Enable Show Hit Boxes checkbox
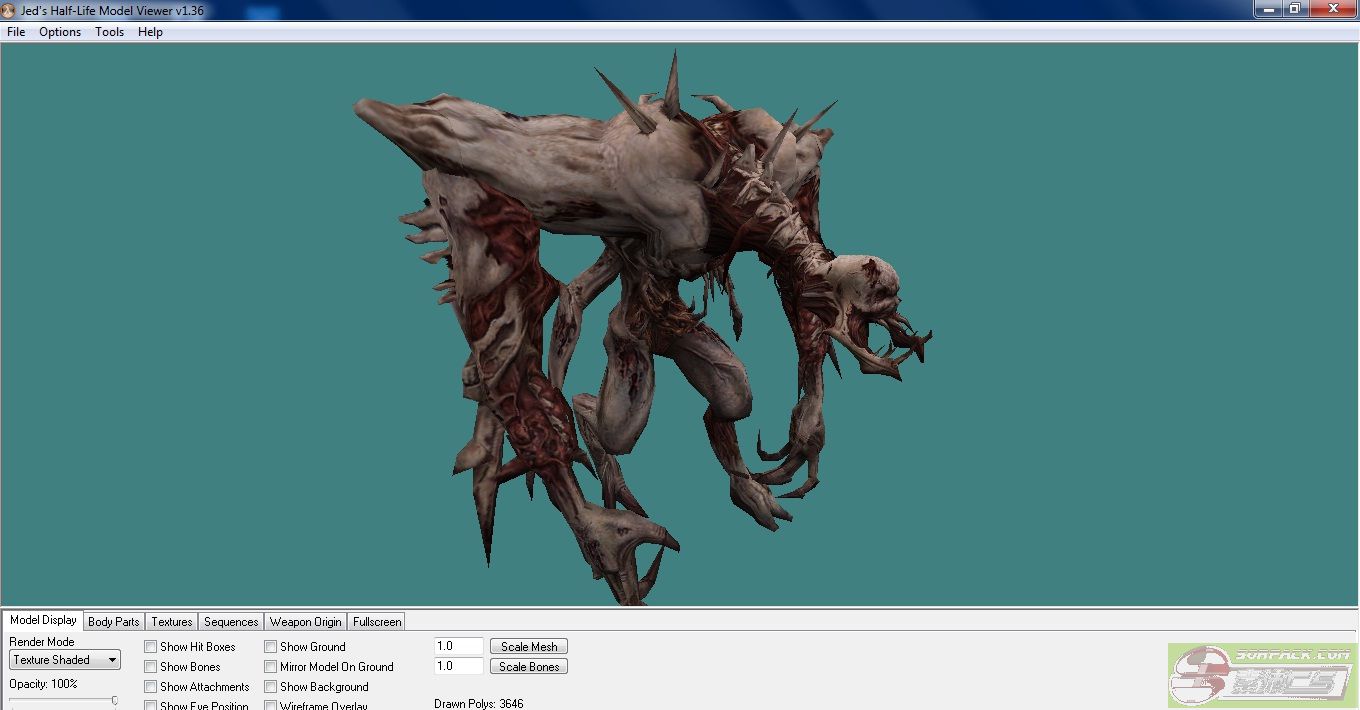The image size is (1360, 710). point(151,647)
